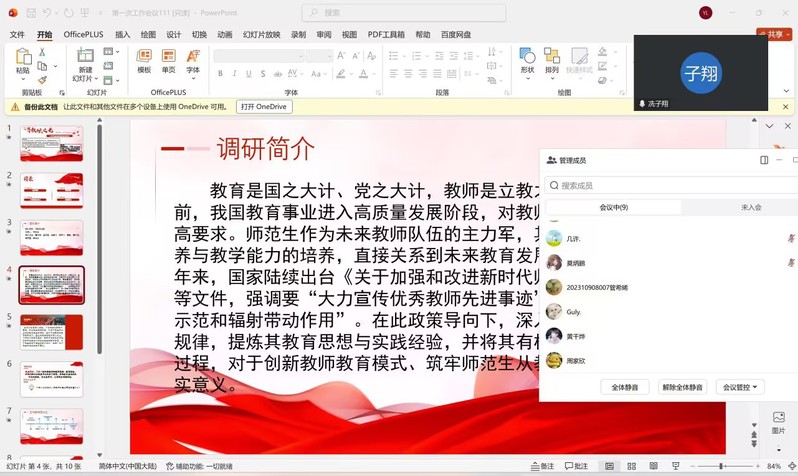The height and width of the screenshot is (476, 798).
Task: Toggle Italic formatting
Action: pyautogui.click(x=234, y=74)
